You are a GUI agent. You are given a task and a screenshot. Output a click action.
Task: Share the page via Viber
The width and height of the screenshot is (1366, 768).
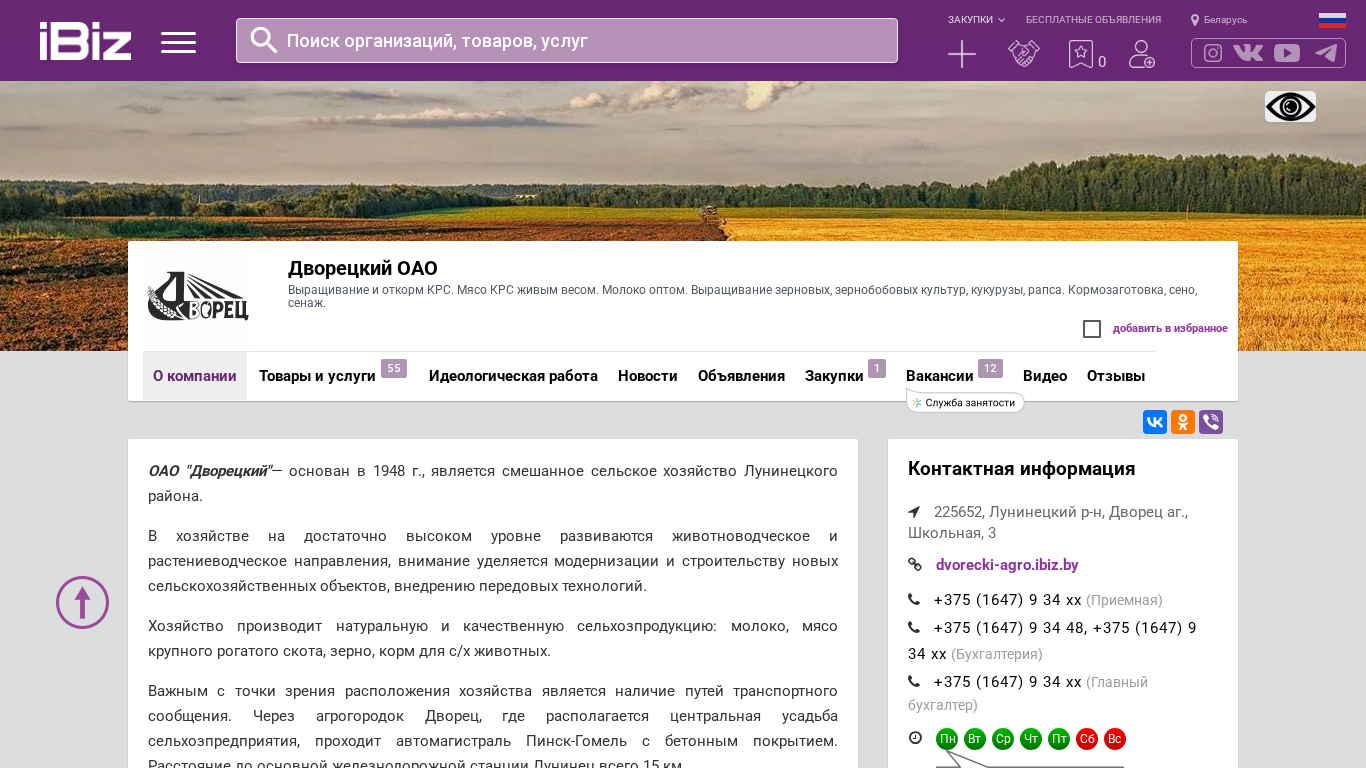click(x=1211, y=422)
